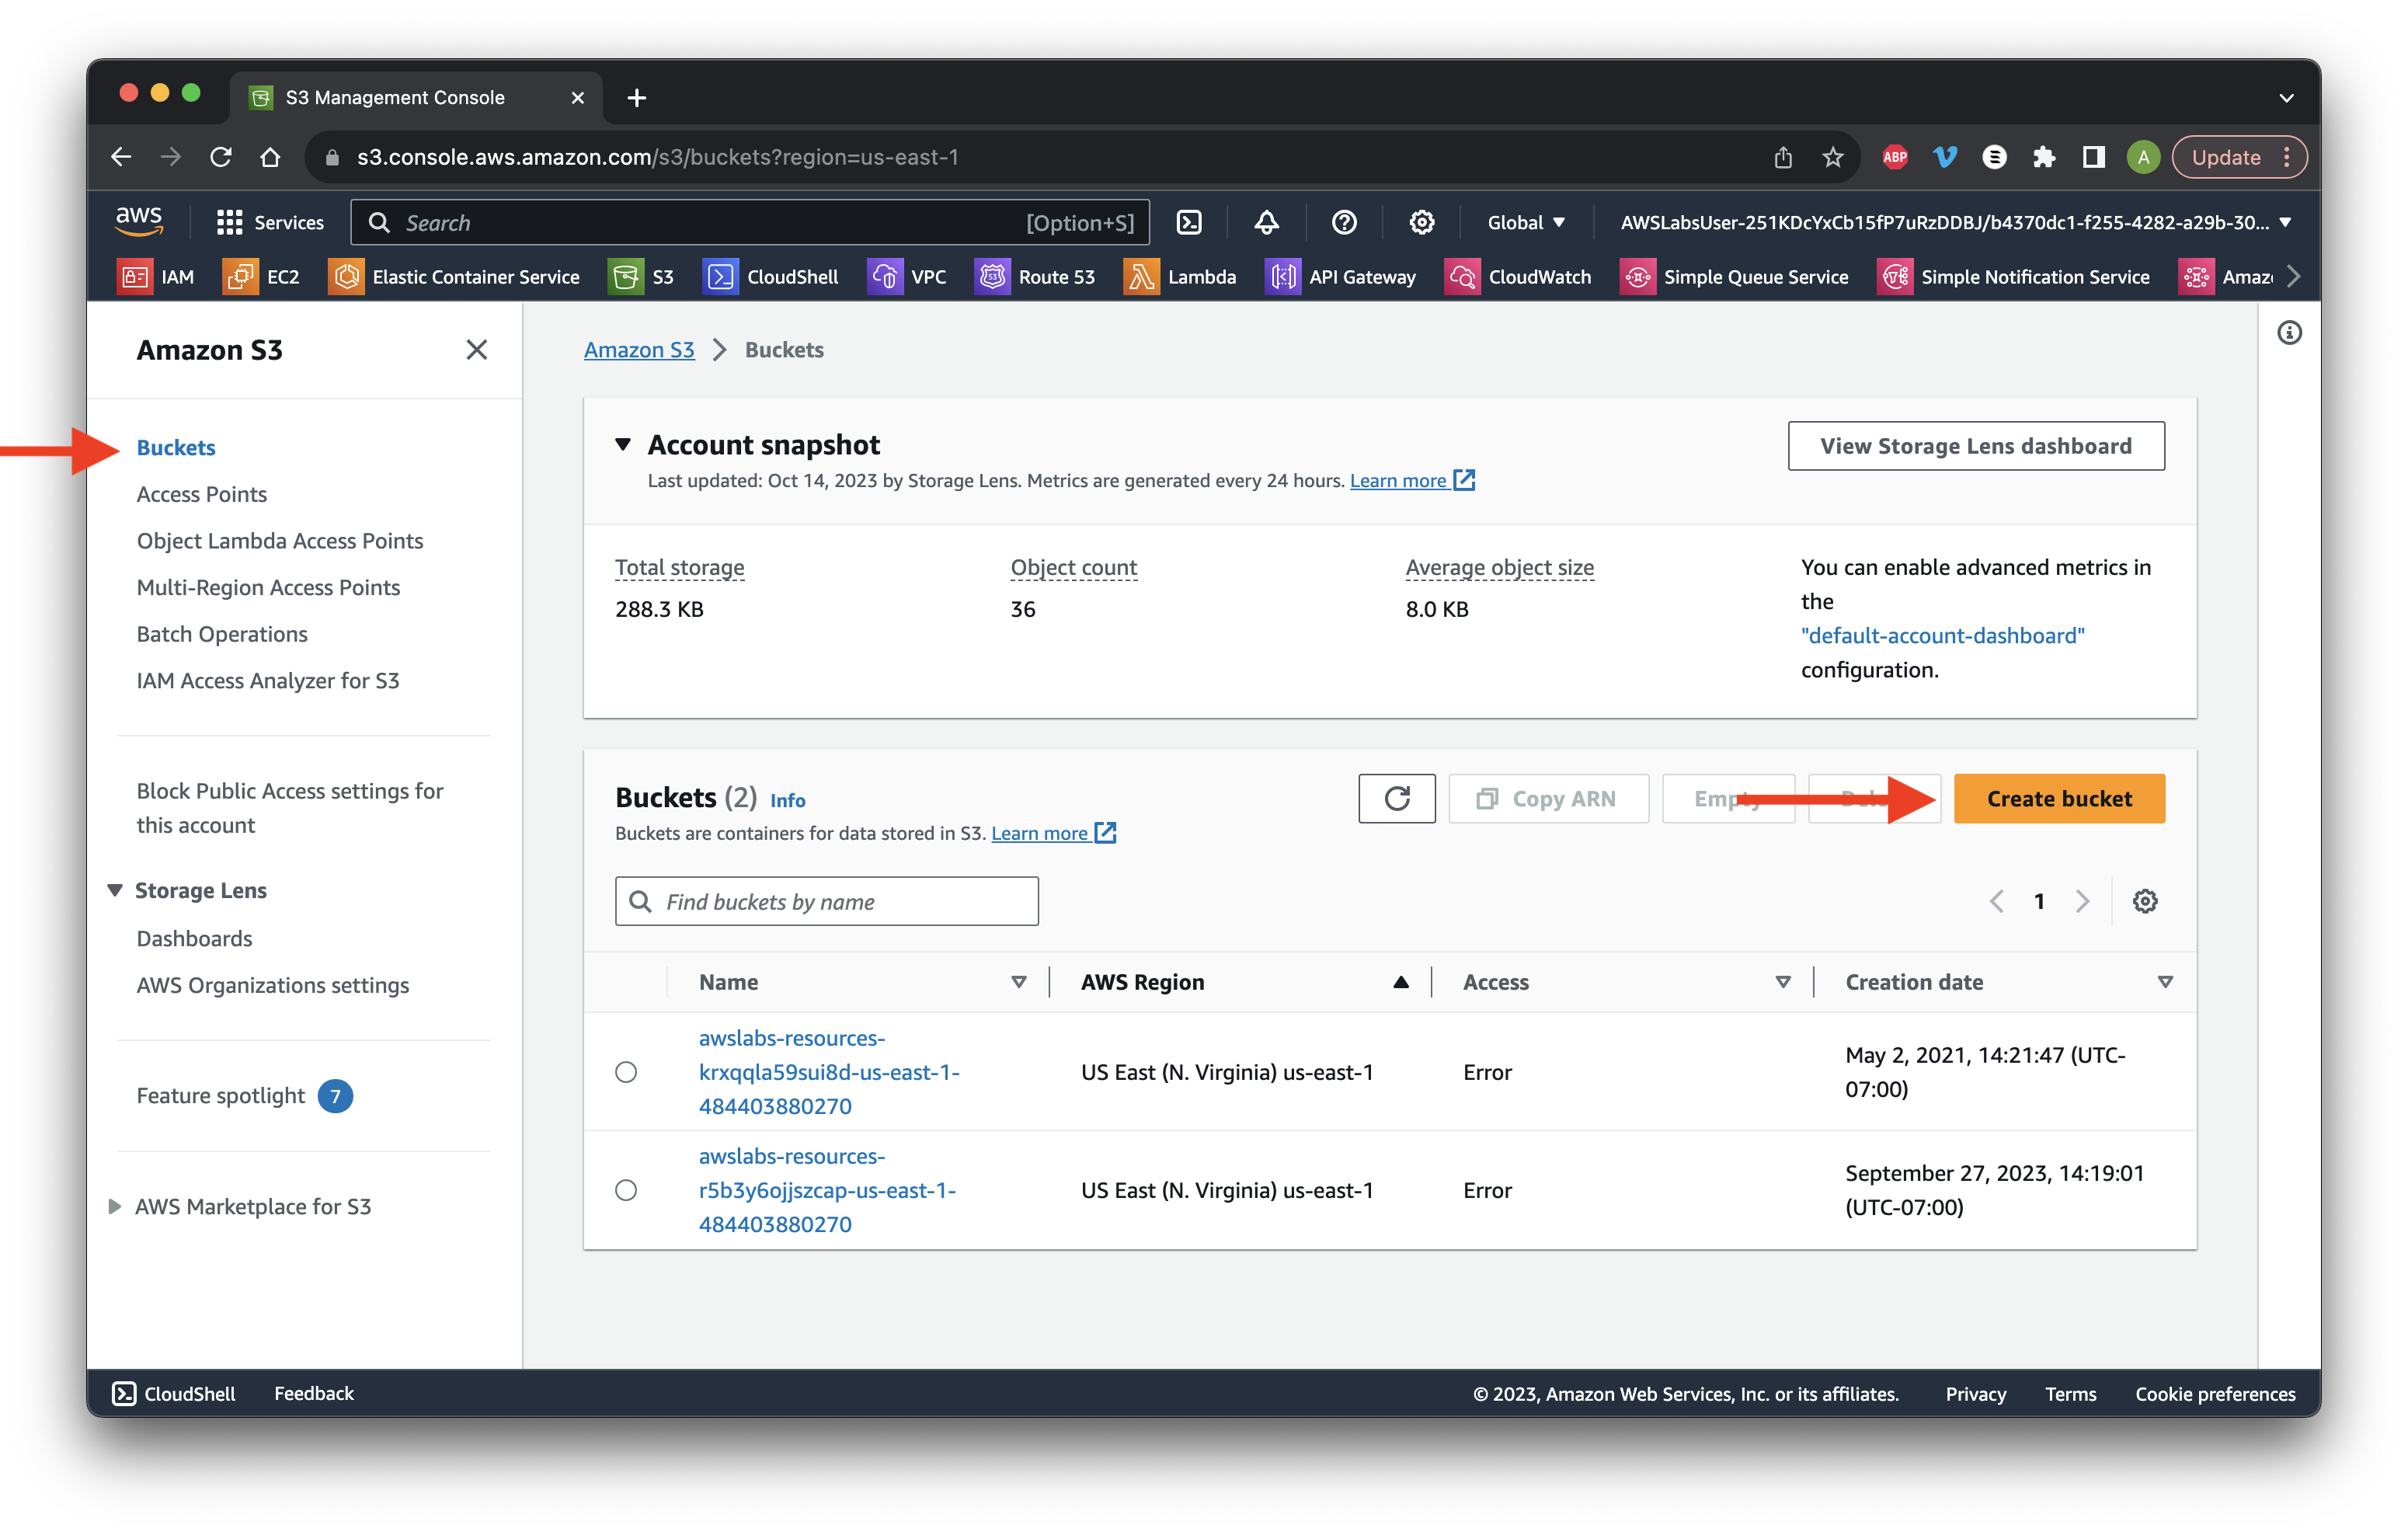2408x1532 pixels.
Task: Expand AWS Marketplace for S3
Action: tap(114, 1206)
